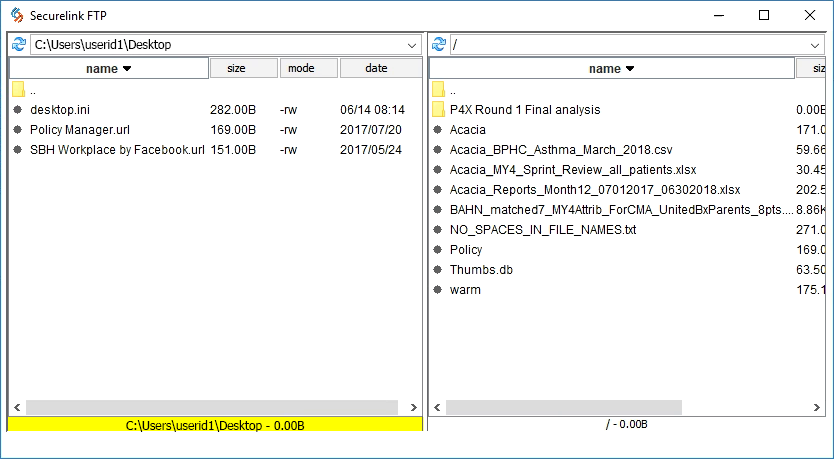Click the bullet icon beside desktop.ini
The height and width of the screenshot is (459, 834).
pyautogui.click(x=18, y=110)
